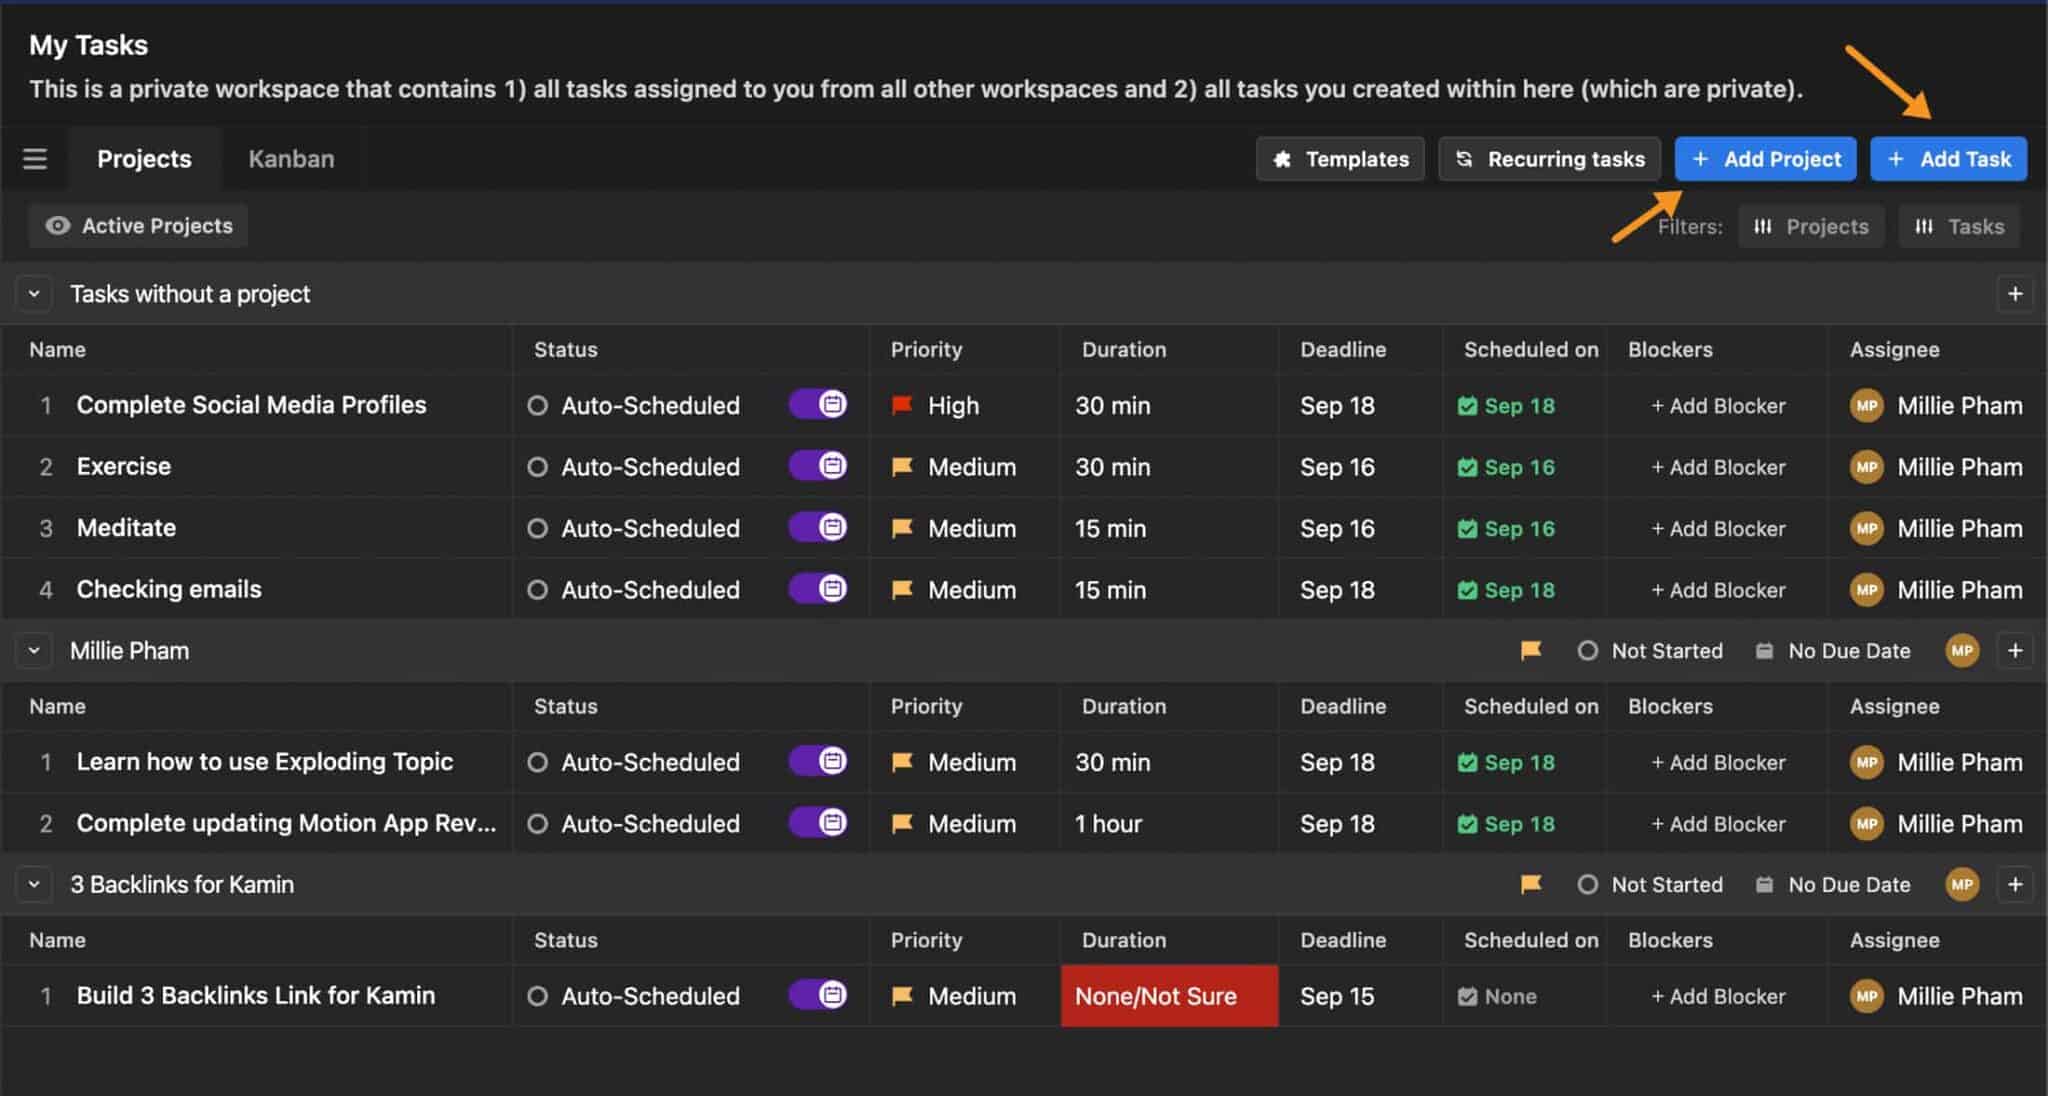
Task: Click project flag icon in 3 Backlinks row
Action: (x=1530, y=884)
